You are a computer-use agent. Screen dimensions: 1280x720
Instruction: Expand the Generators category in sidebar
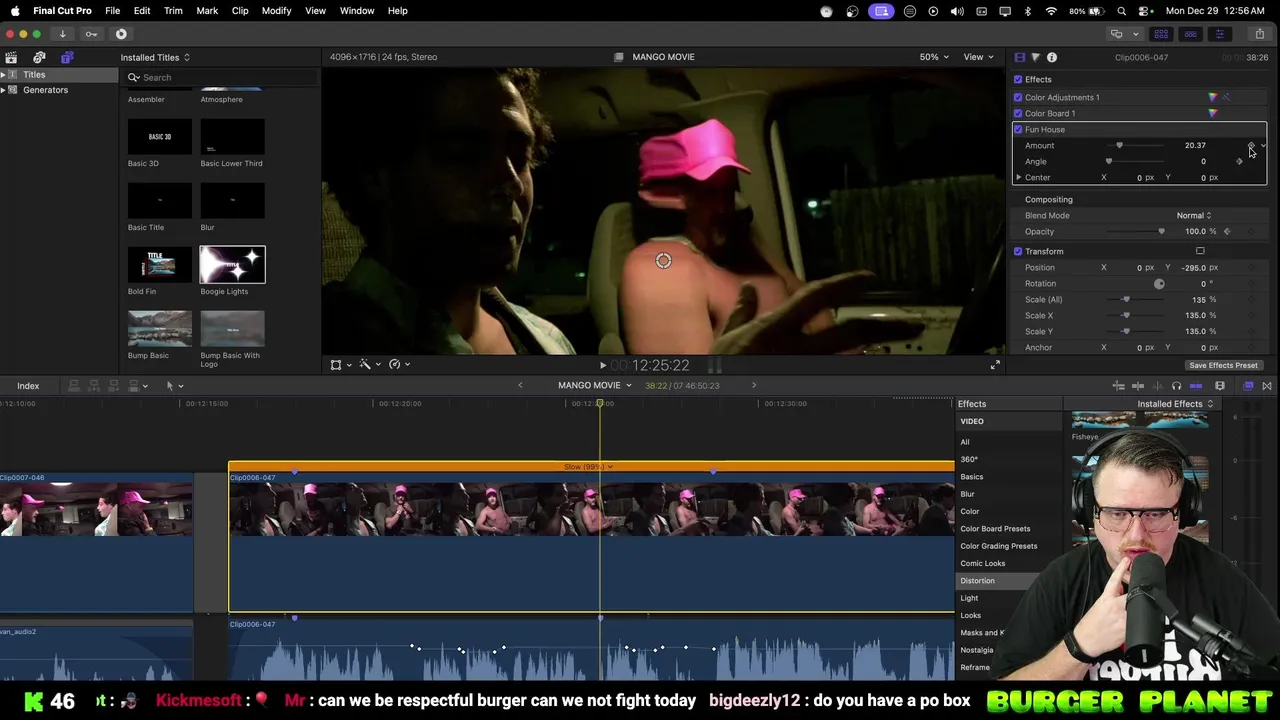click(4, 90)
